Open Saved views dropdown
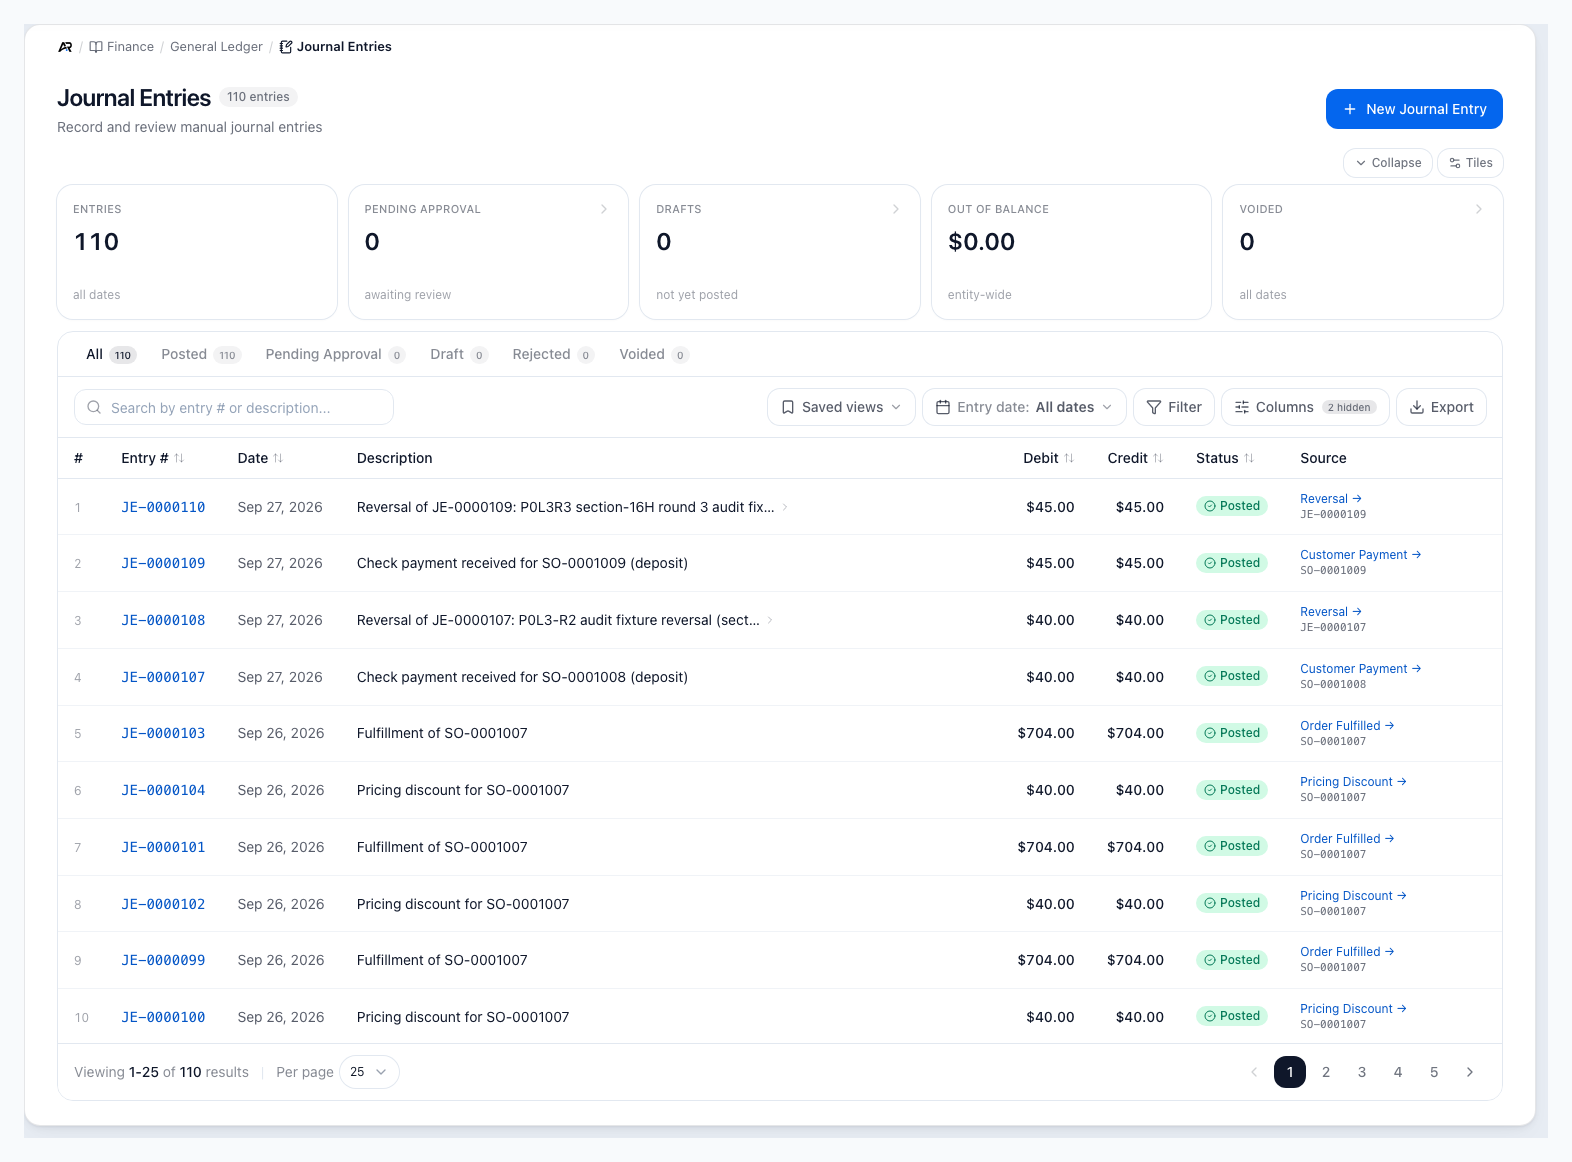This screenshot has width=1572, height=1162. click(x=841, y=407)
